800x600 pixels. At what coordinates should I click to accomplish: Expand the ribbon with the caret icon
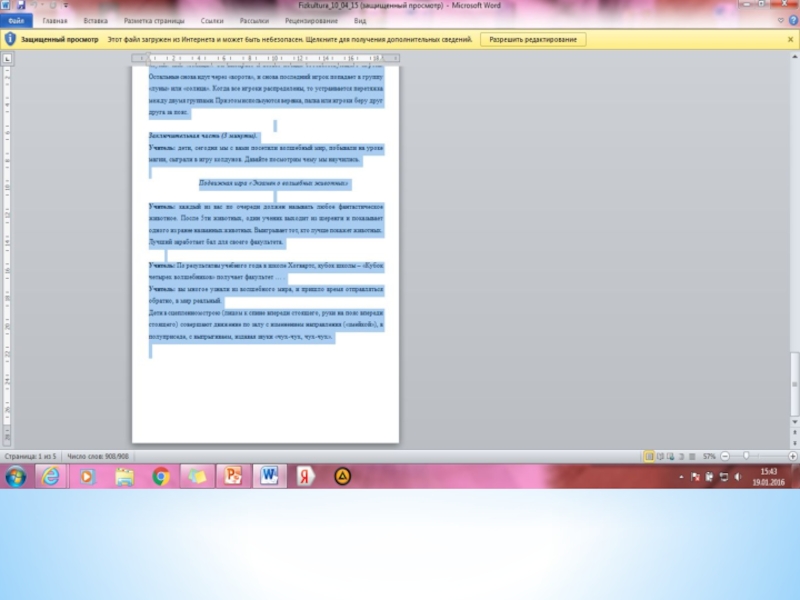(781, 20)
